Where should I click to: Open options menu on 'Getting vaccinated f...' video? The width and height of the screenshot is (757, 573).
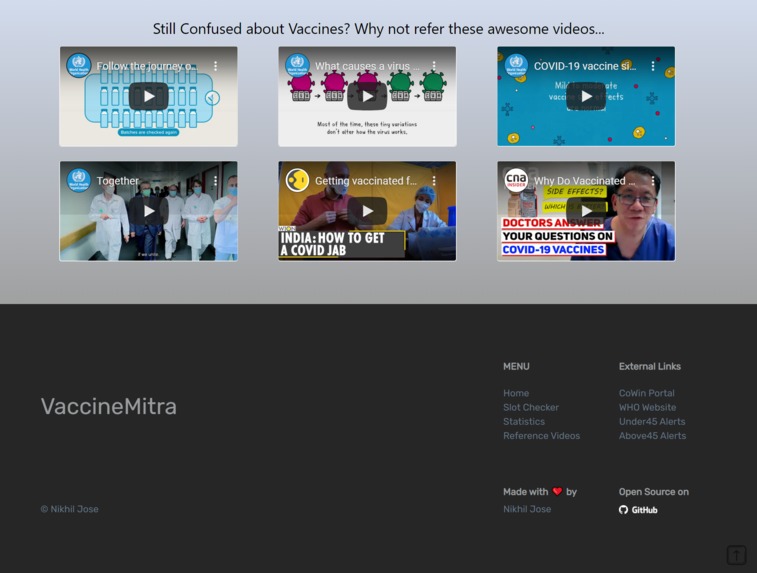pyautogui.click(x=434, y=181)
